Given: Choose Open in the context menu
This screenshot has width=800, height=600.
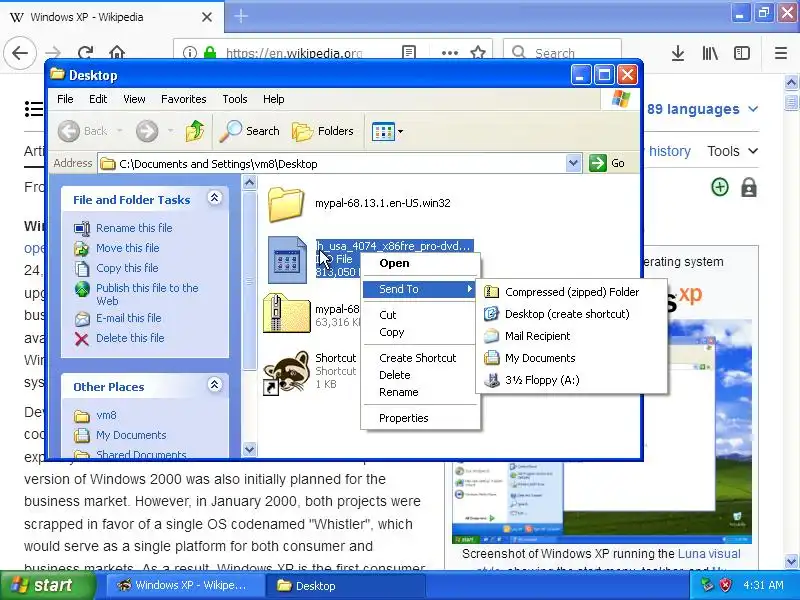Looking at the screenshot, I should click(x=420, y=263).
